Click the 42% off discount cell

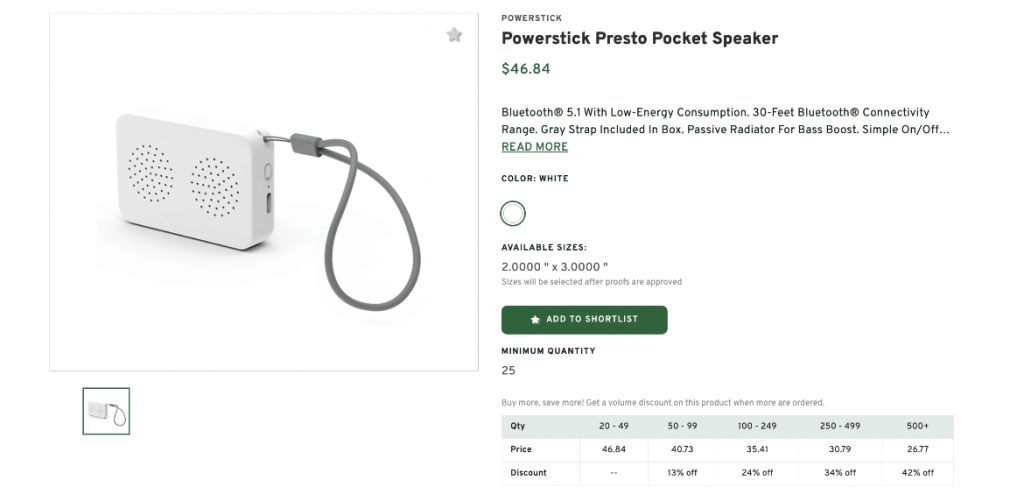pyautogui.click(x=916, y=473)
